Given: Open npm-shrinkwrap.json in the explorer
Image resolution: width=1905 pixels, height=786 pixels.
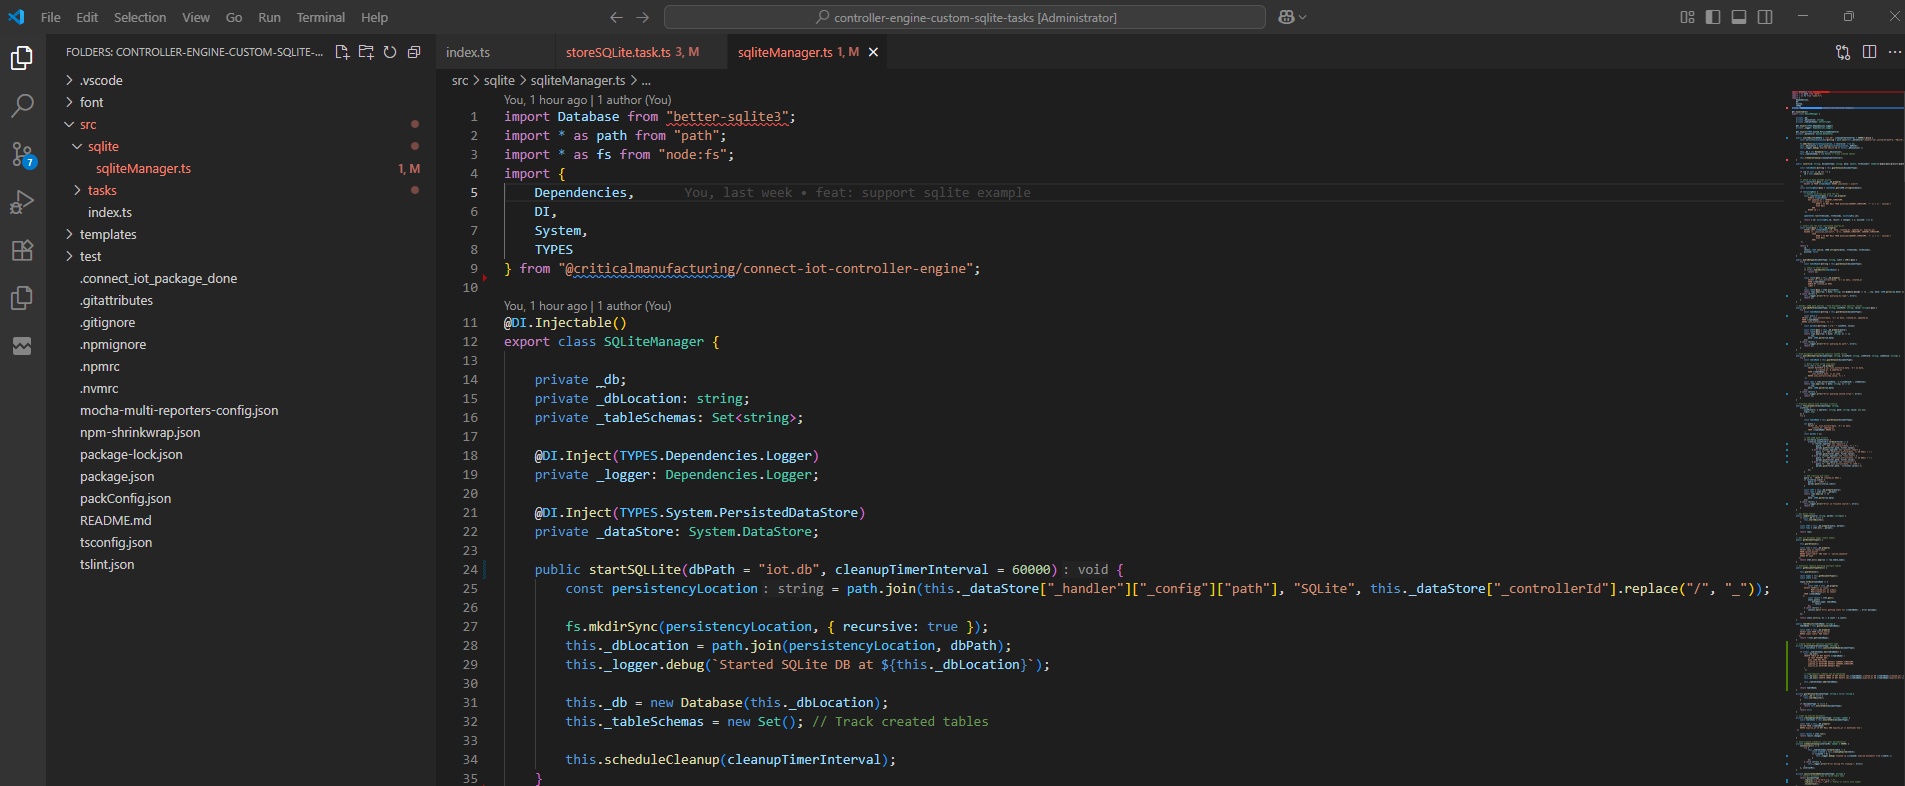Looking at the screenshot, I should [x=140, y=432].
